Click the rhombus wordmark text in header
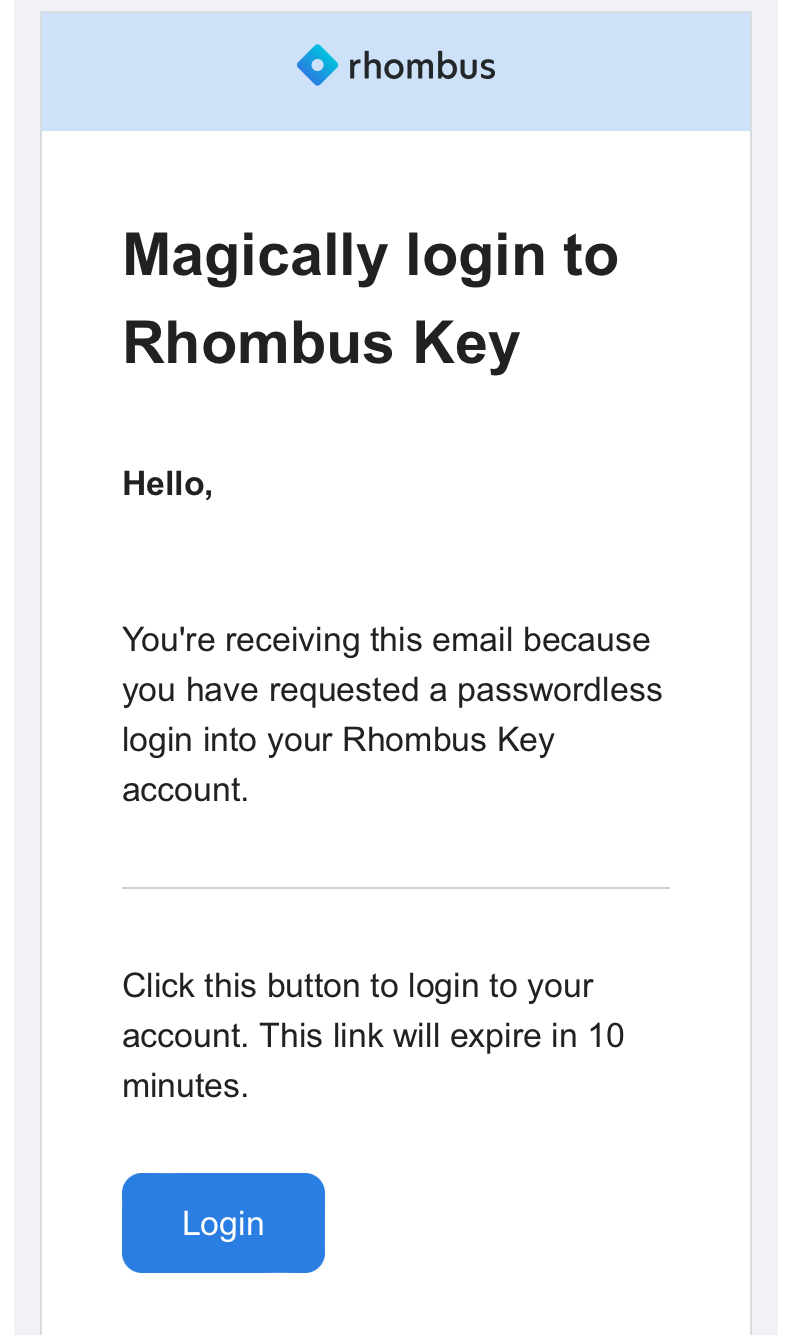 click(x=421, y=67)
